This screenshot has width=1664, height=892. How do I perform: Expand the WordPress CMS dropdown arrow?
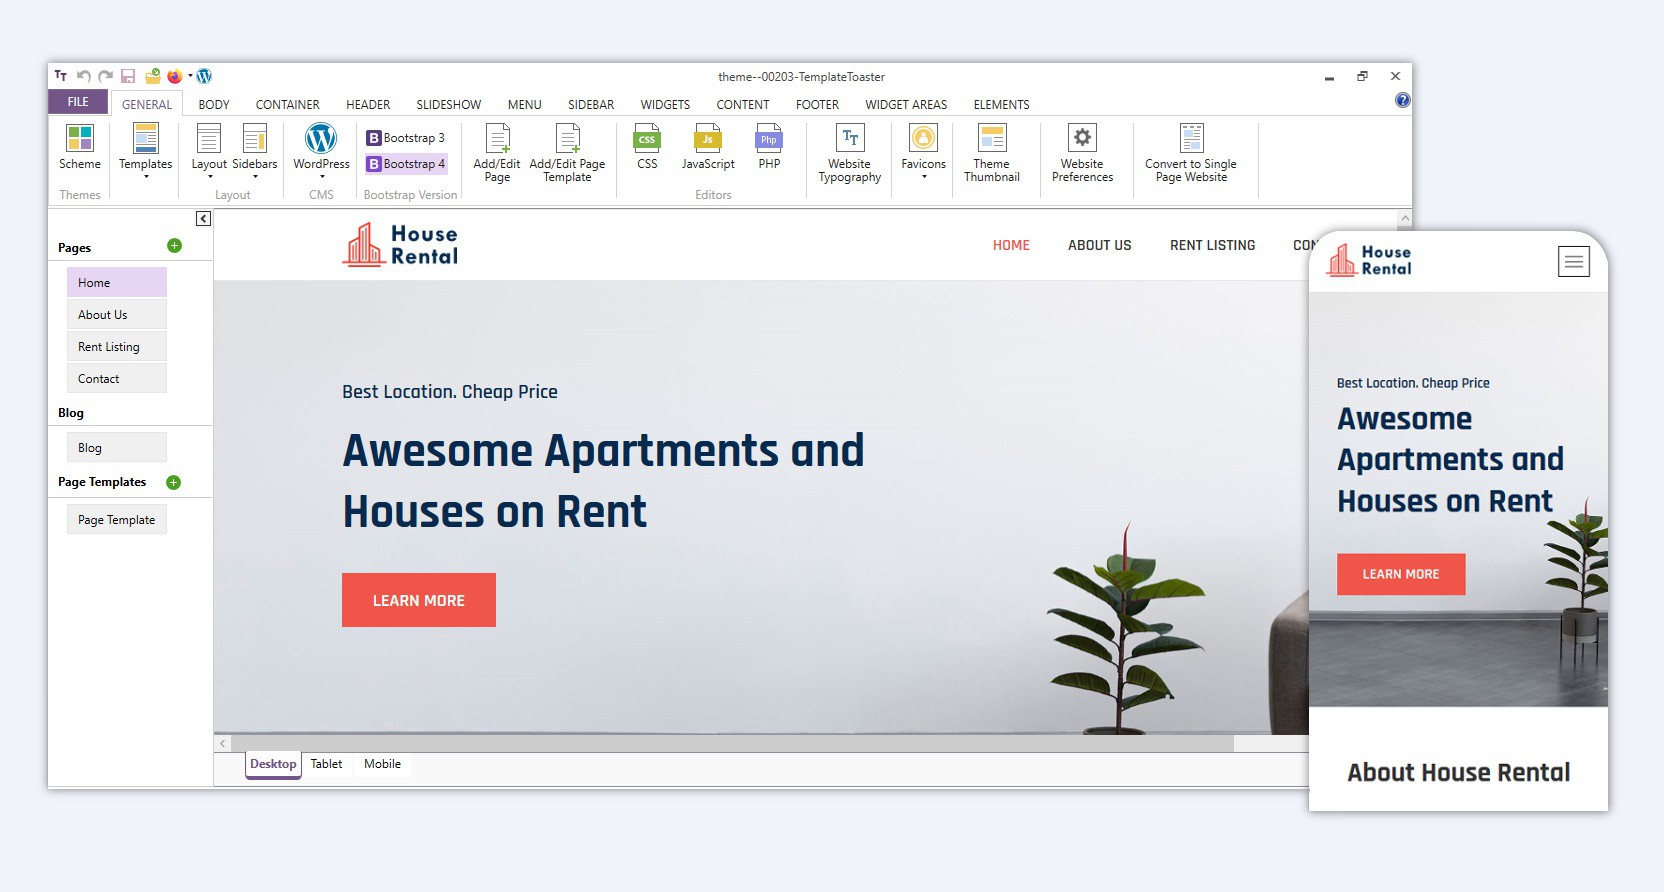point(321,177)
